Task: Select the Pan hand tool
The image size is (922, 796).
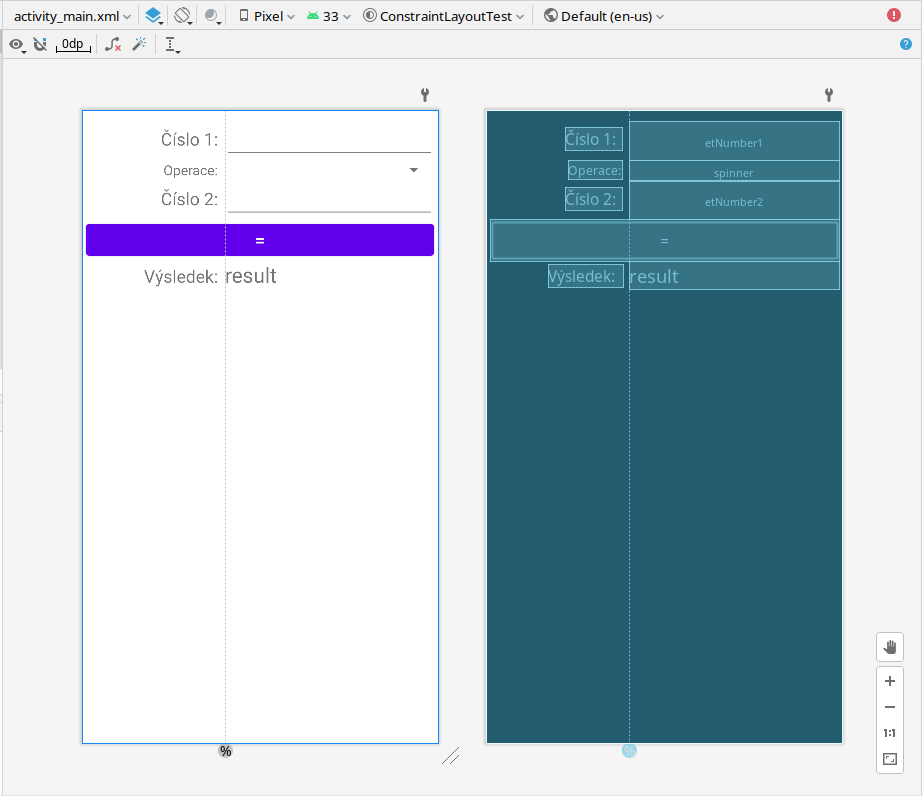Action: click(889, 647)
